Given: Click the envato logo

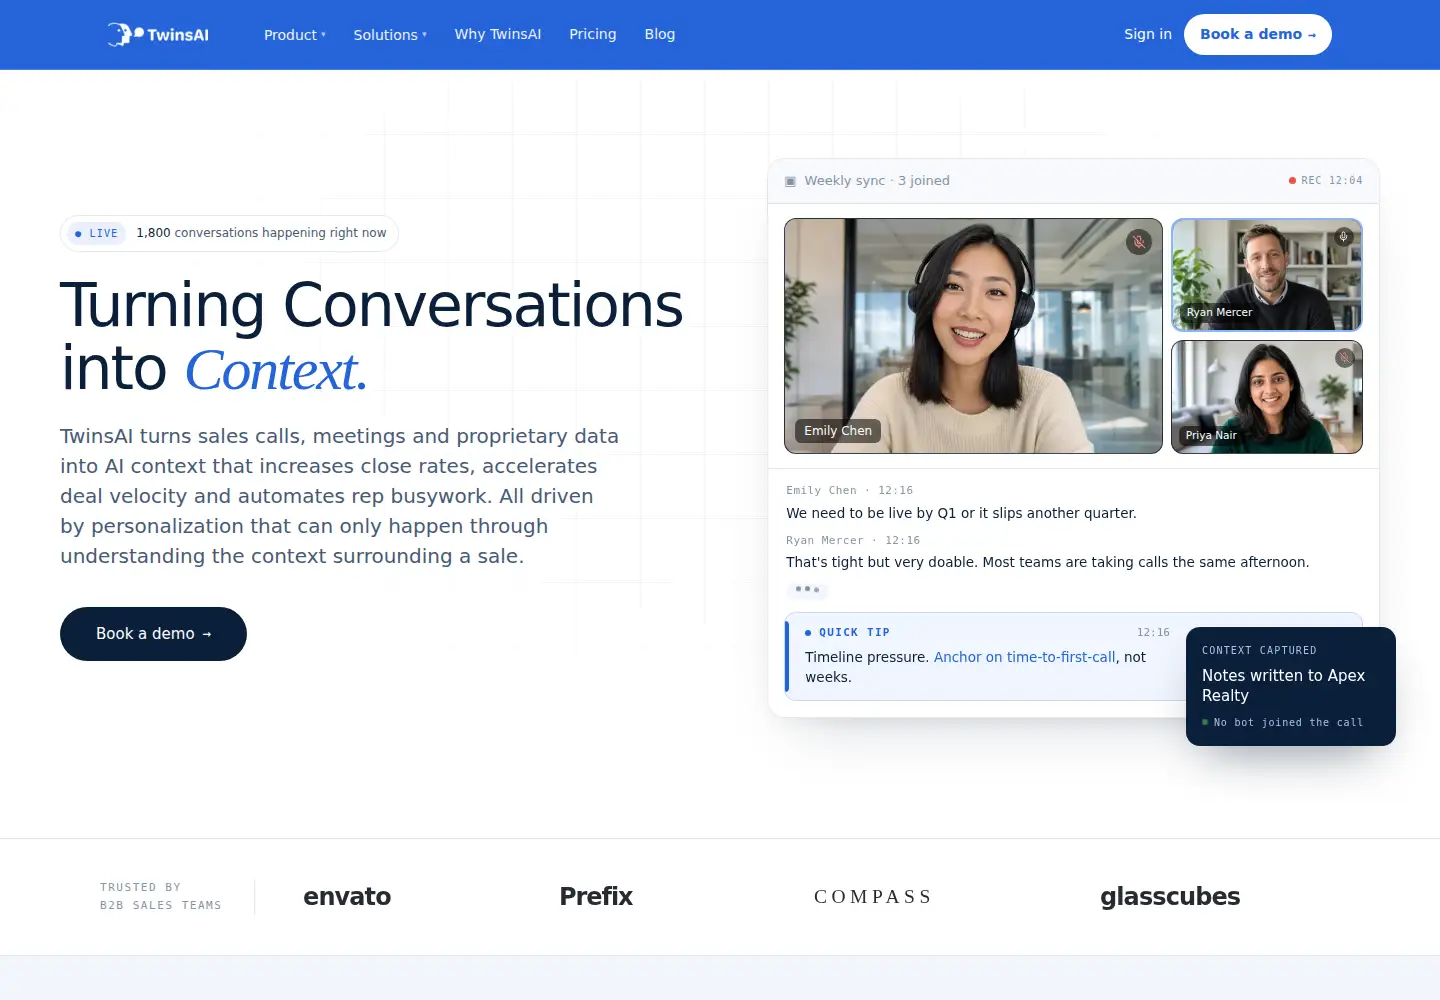Looking at the screenshot, I should pos(347,897).
